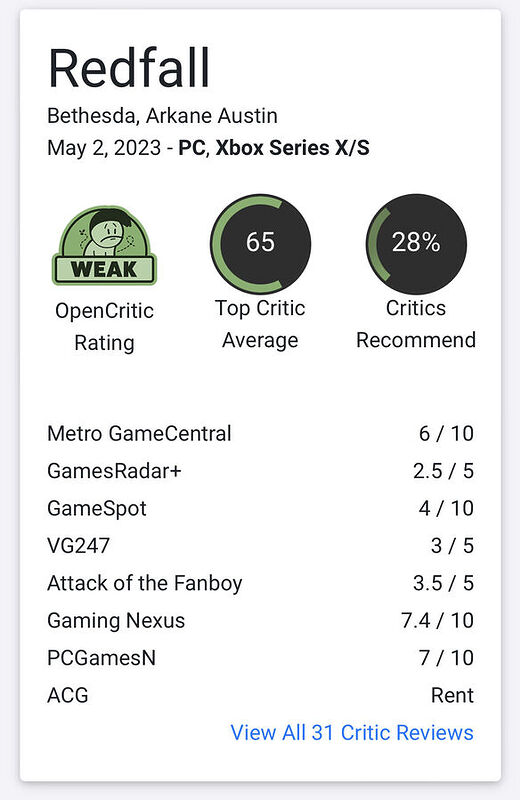Click the 65 Top Critic Average circle
Screen dimensions: 520x800
click(260, 243)
